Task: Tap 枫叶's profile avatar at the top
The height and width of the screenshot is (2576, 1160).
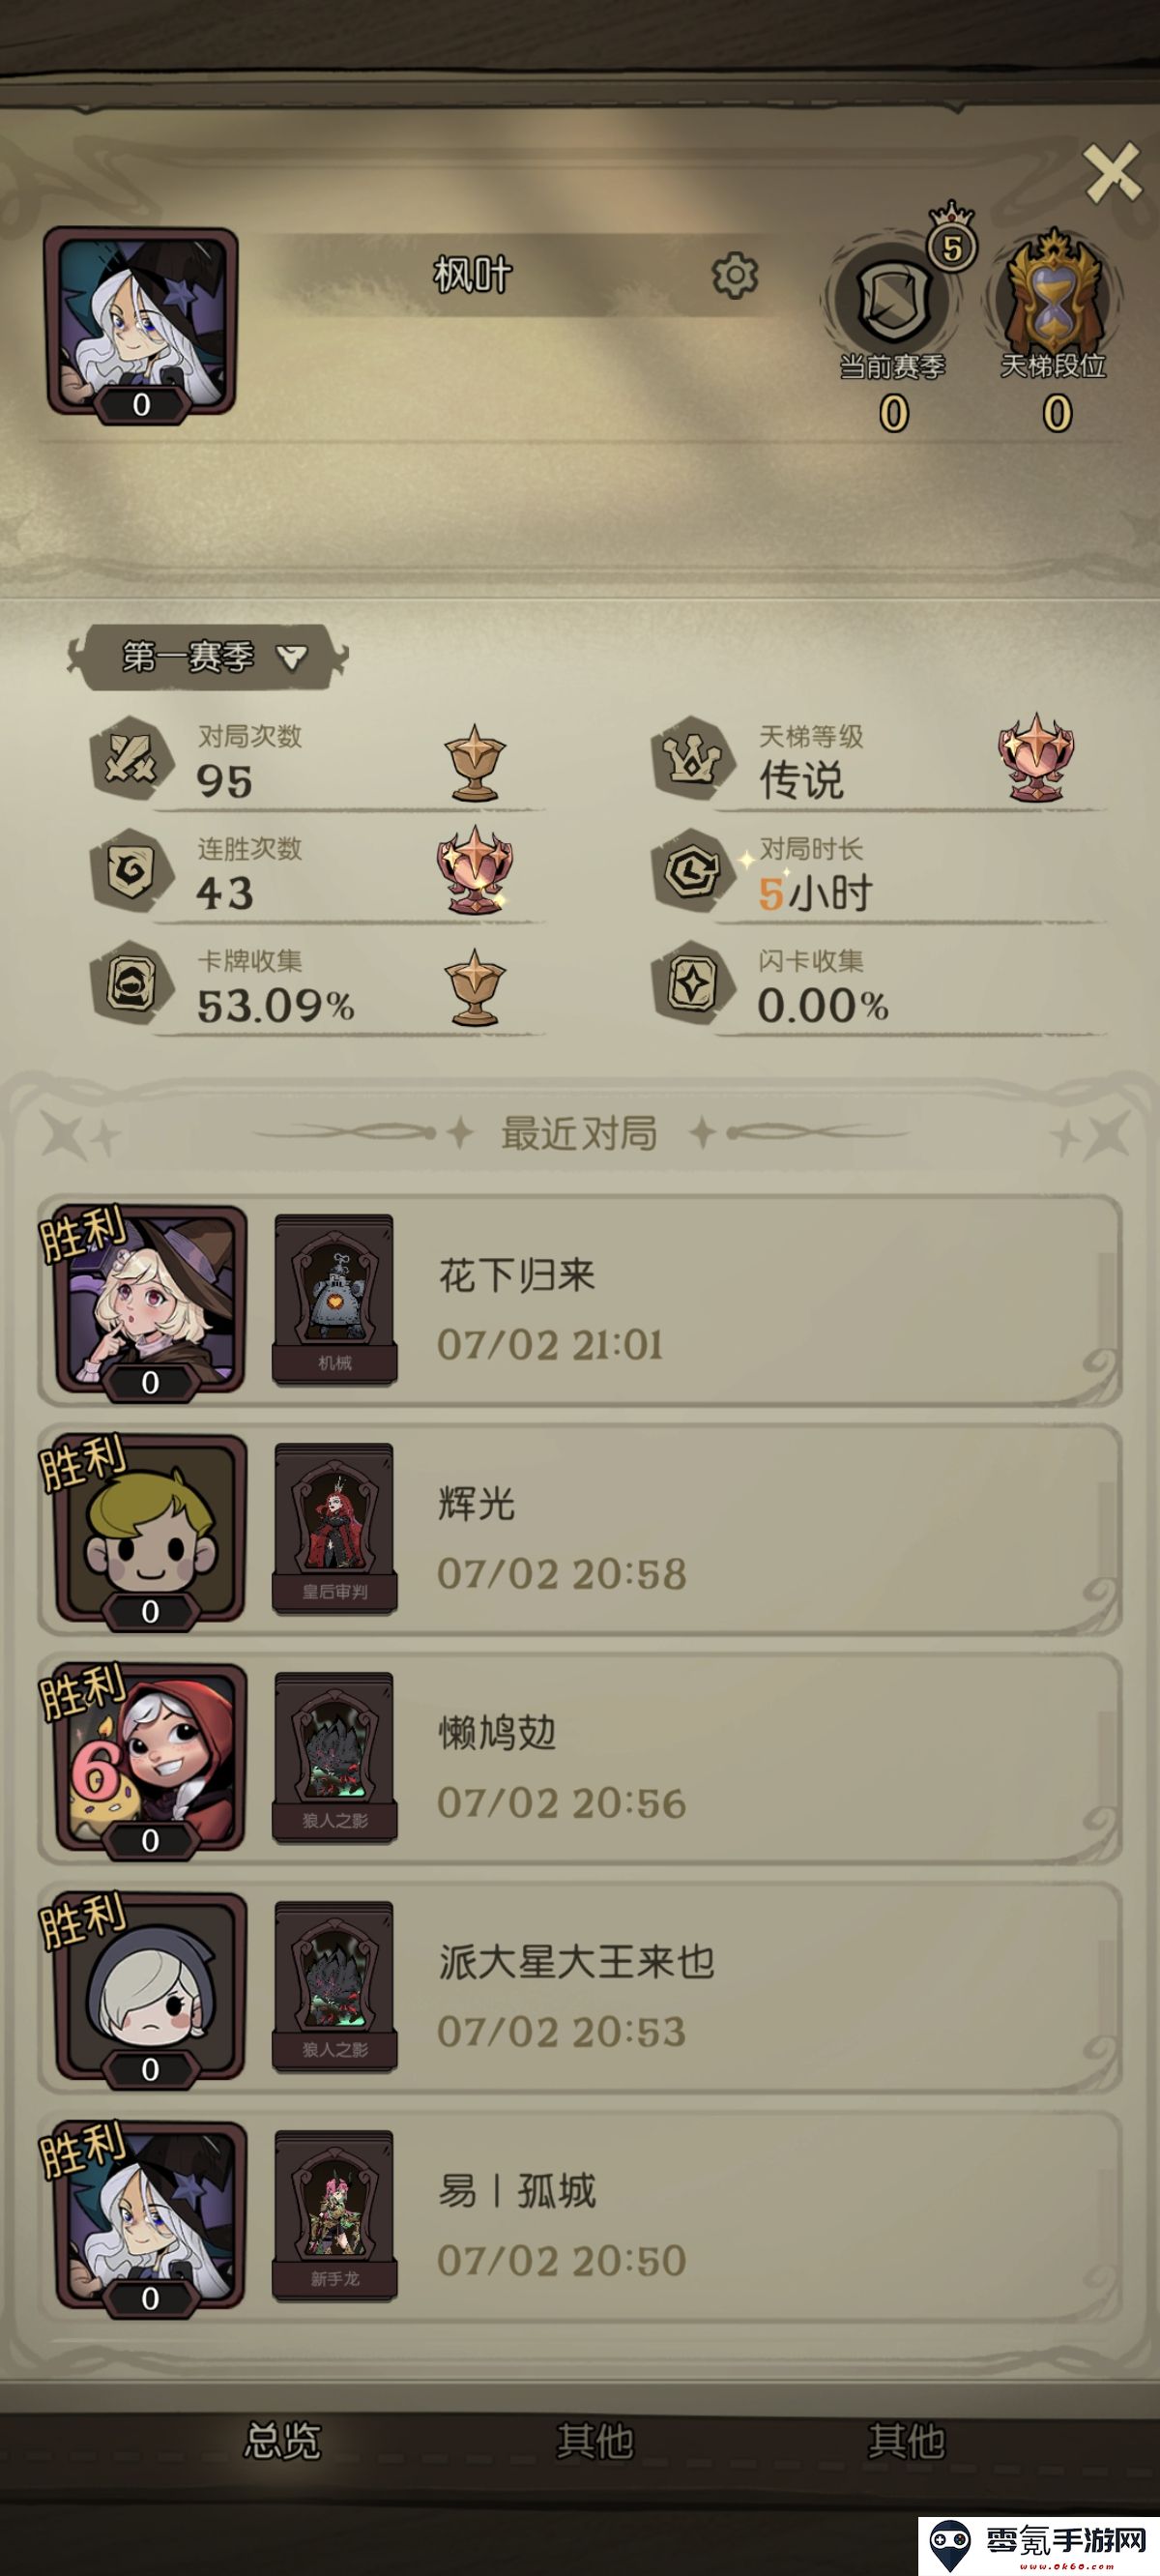Action: coord(141,322)
